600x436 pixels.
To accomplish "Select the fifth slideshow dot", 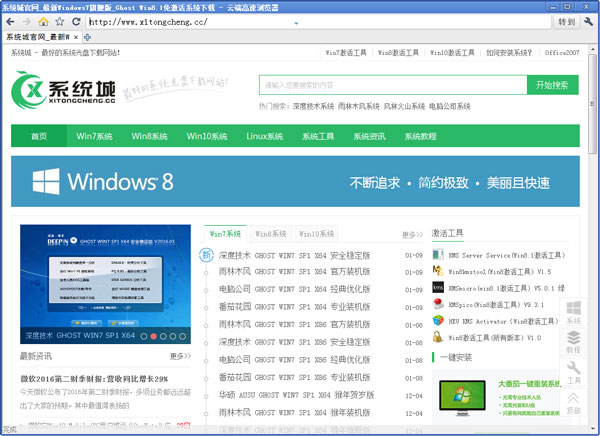I will pos(183,336).
